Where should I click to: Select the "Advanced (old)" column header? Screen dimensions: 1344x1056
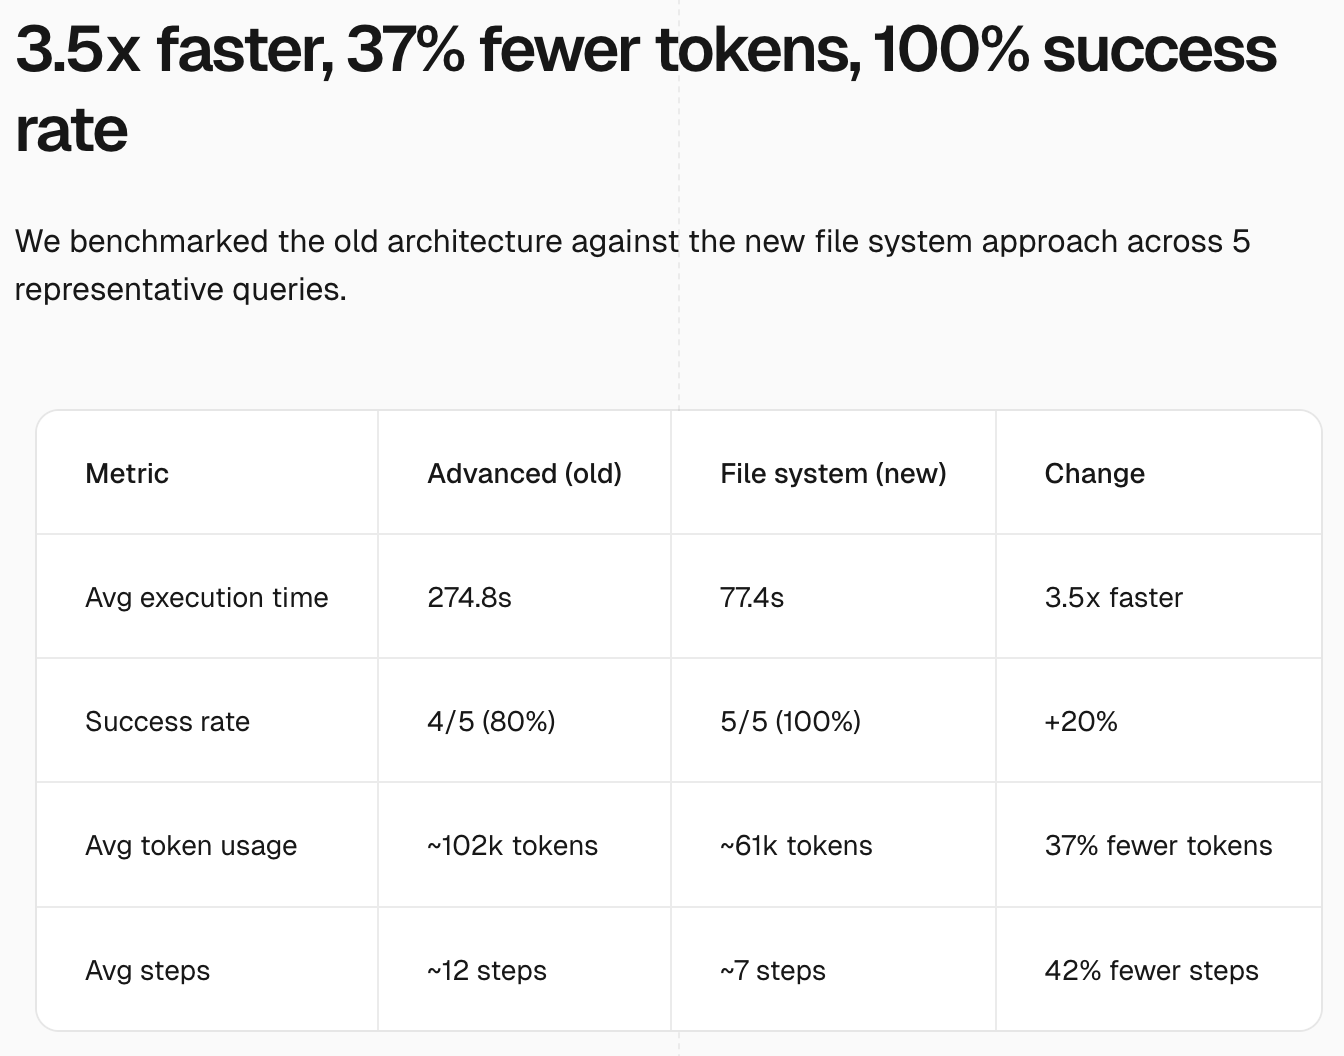[x=524, y=473]
